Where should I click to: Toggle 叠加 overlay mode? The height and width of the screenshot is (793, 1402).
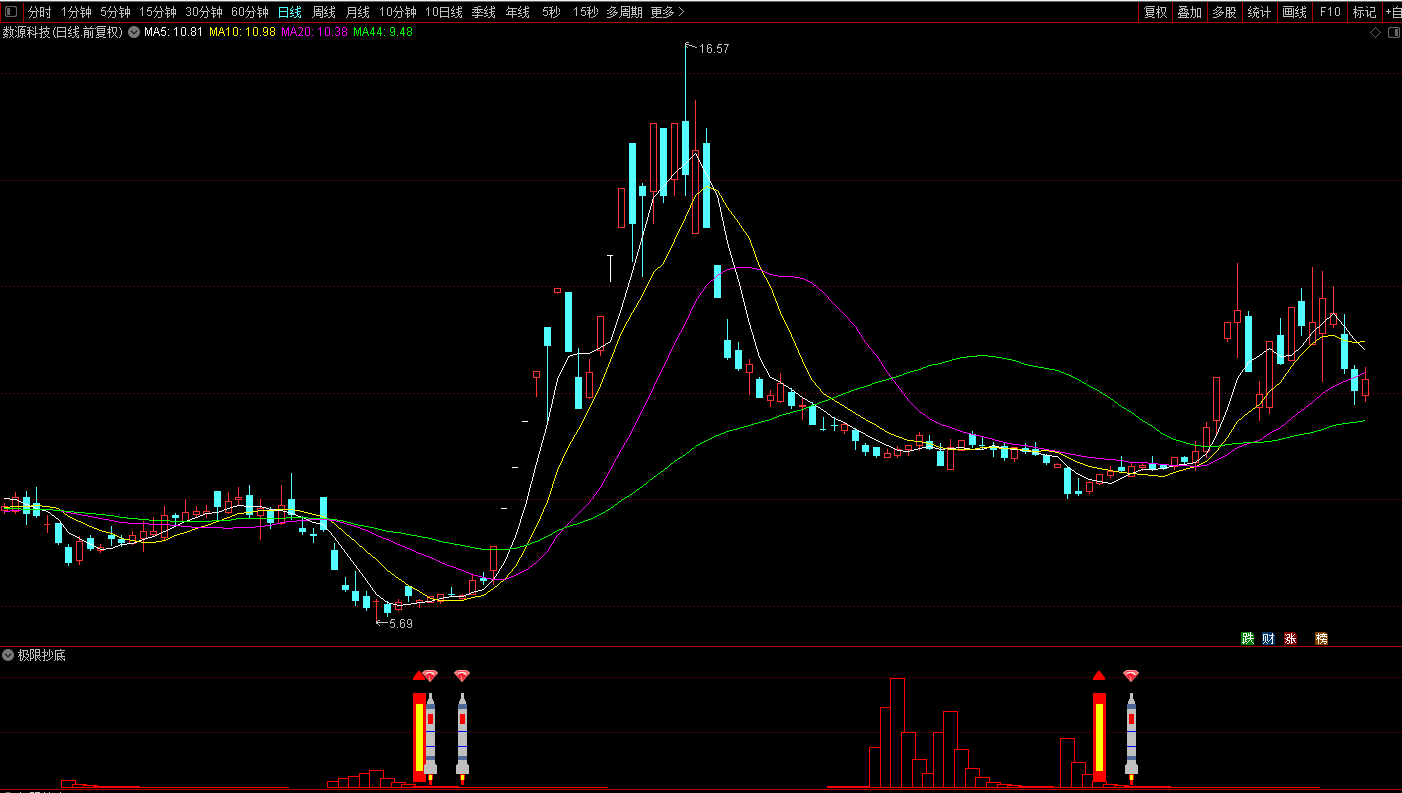pyautogui.click(x=1189, y=12)
